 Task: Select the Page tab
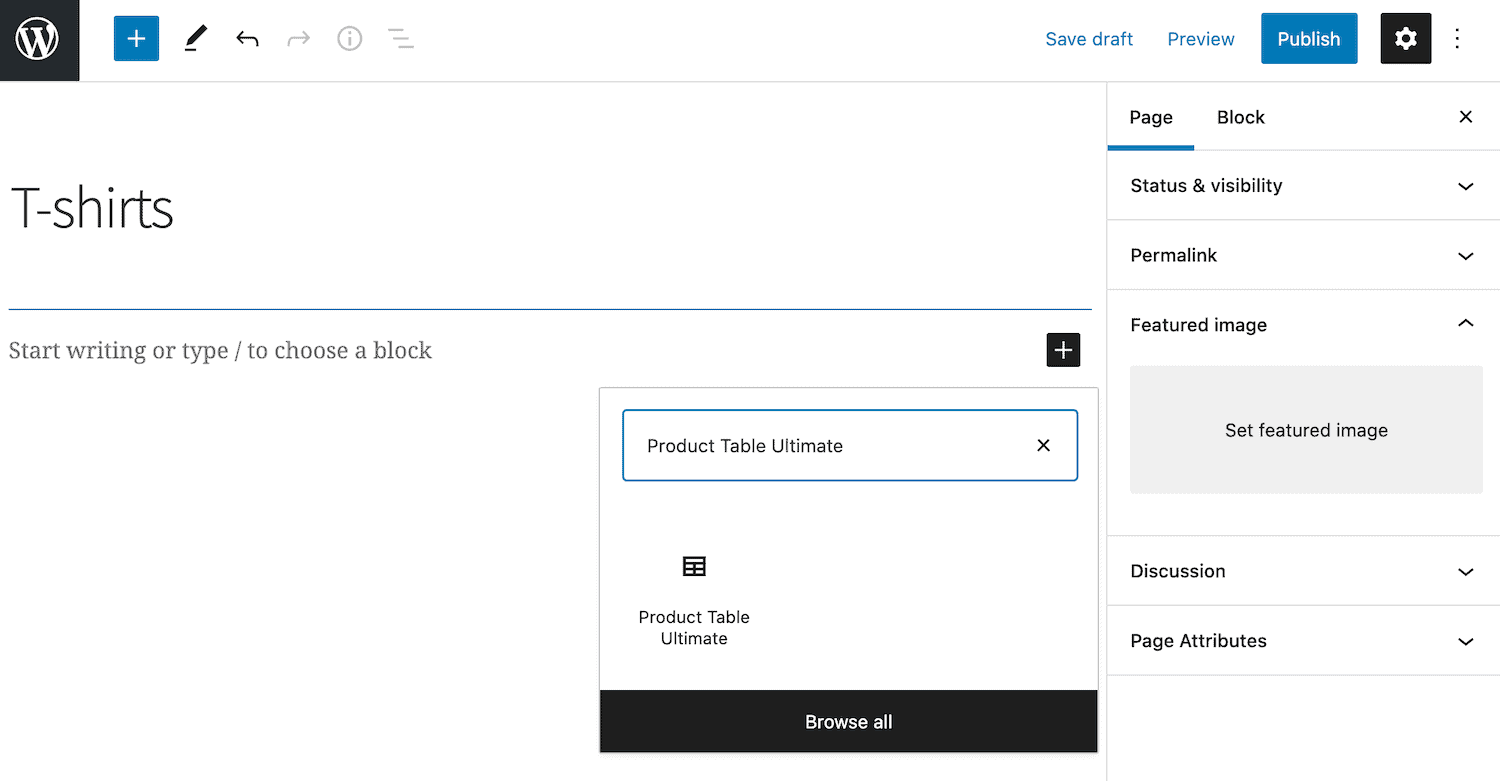1151,117
